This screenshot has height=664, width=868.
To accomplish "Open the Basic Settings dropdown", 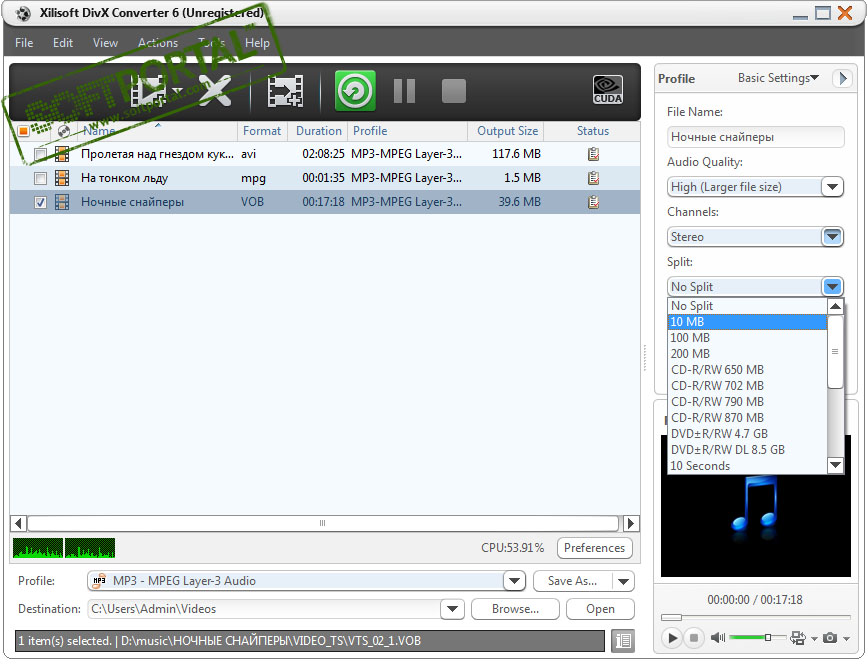I will [778, 78].
